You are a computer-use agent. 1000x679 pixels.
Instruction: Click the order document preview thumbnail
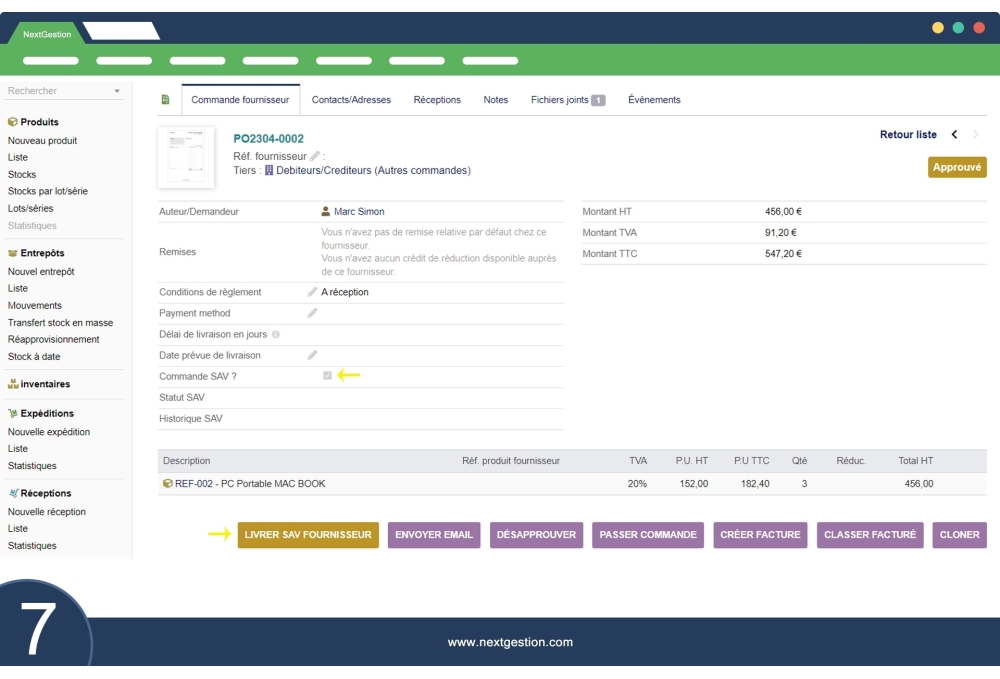tap(186, 157)
